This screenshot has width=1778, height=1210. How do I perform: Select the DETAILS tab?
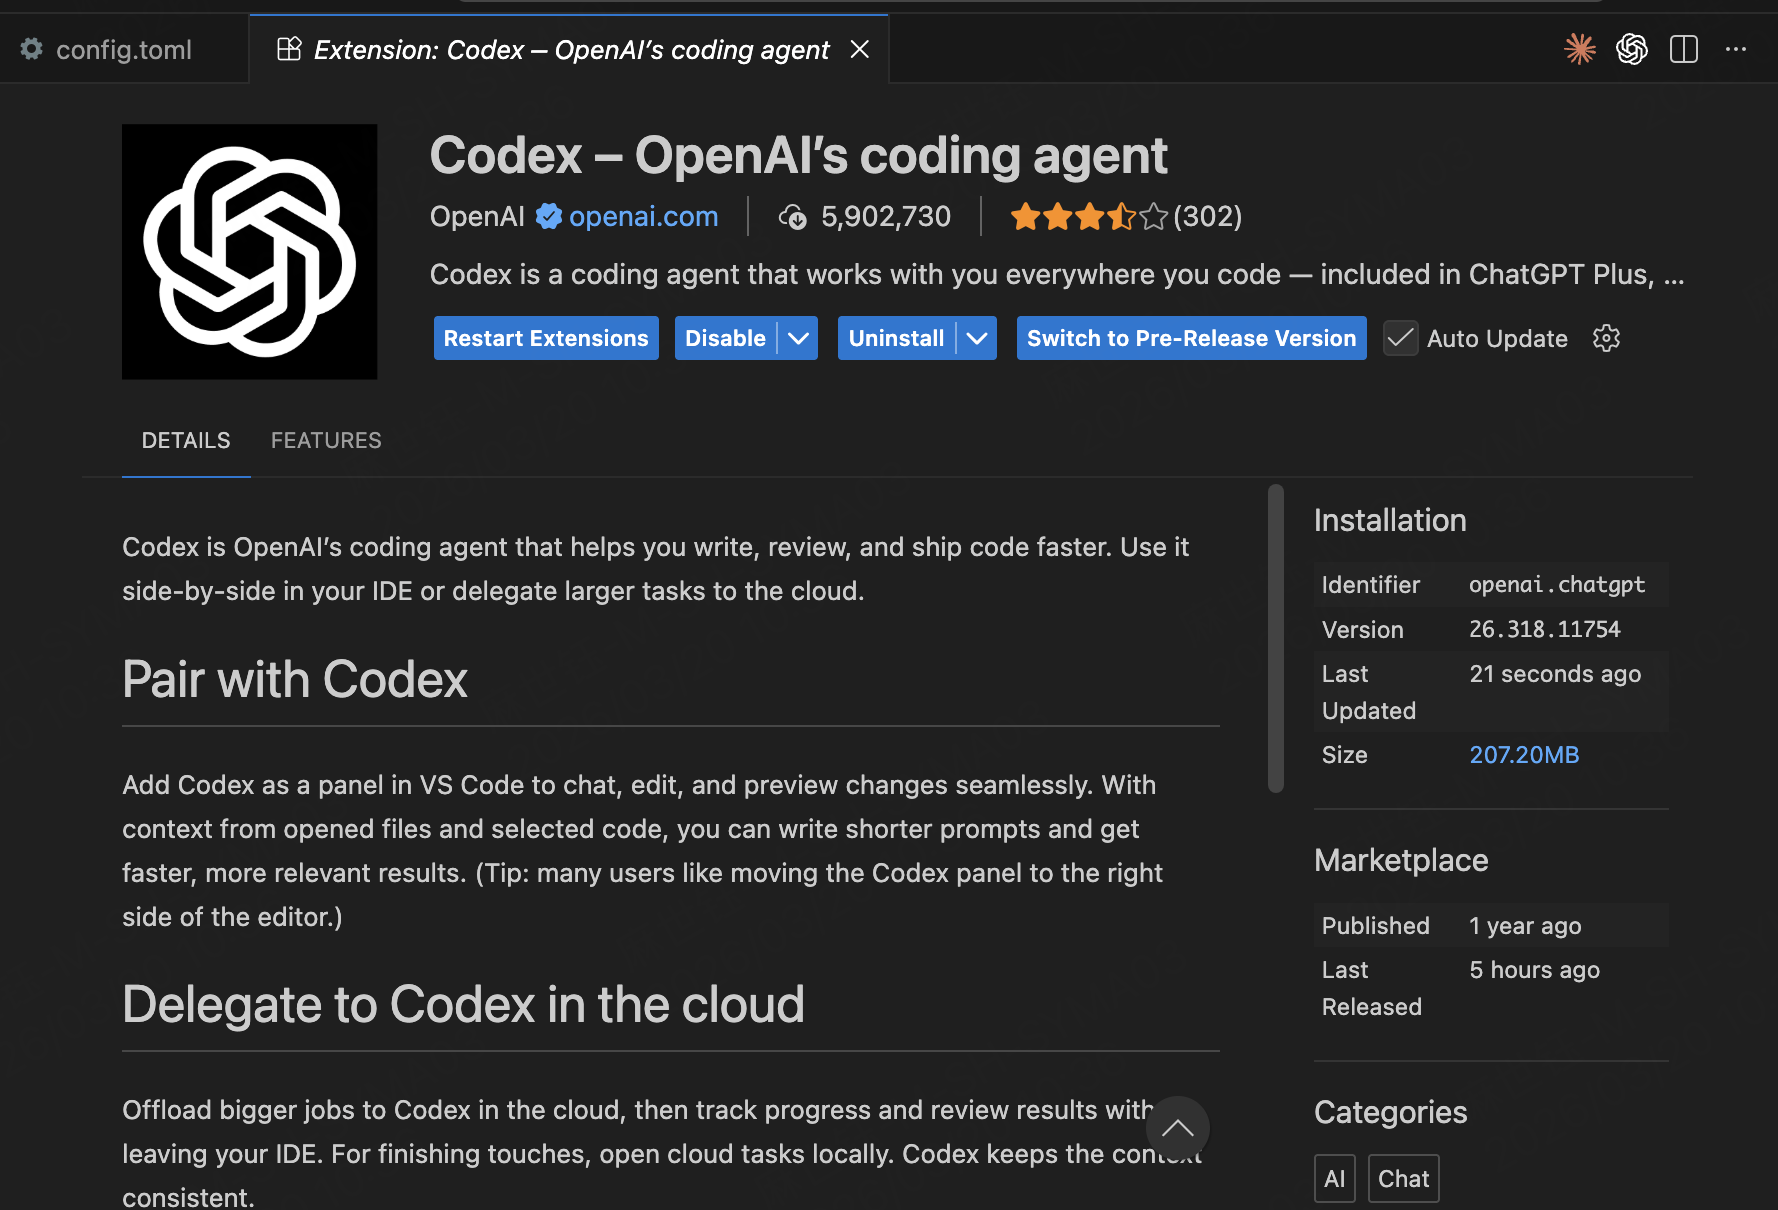tap(186, 440)
